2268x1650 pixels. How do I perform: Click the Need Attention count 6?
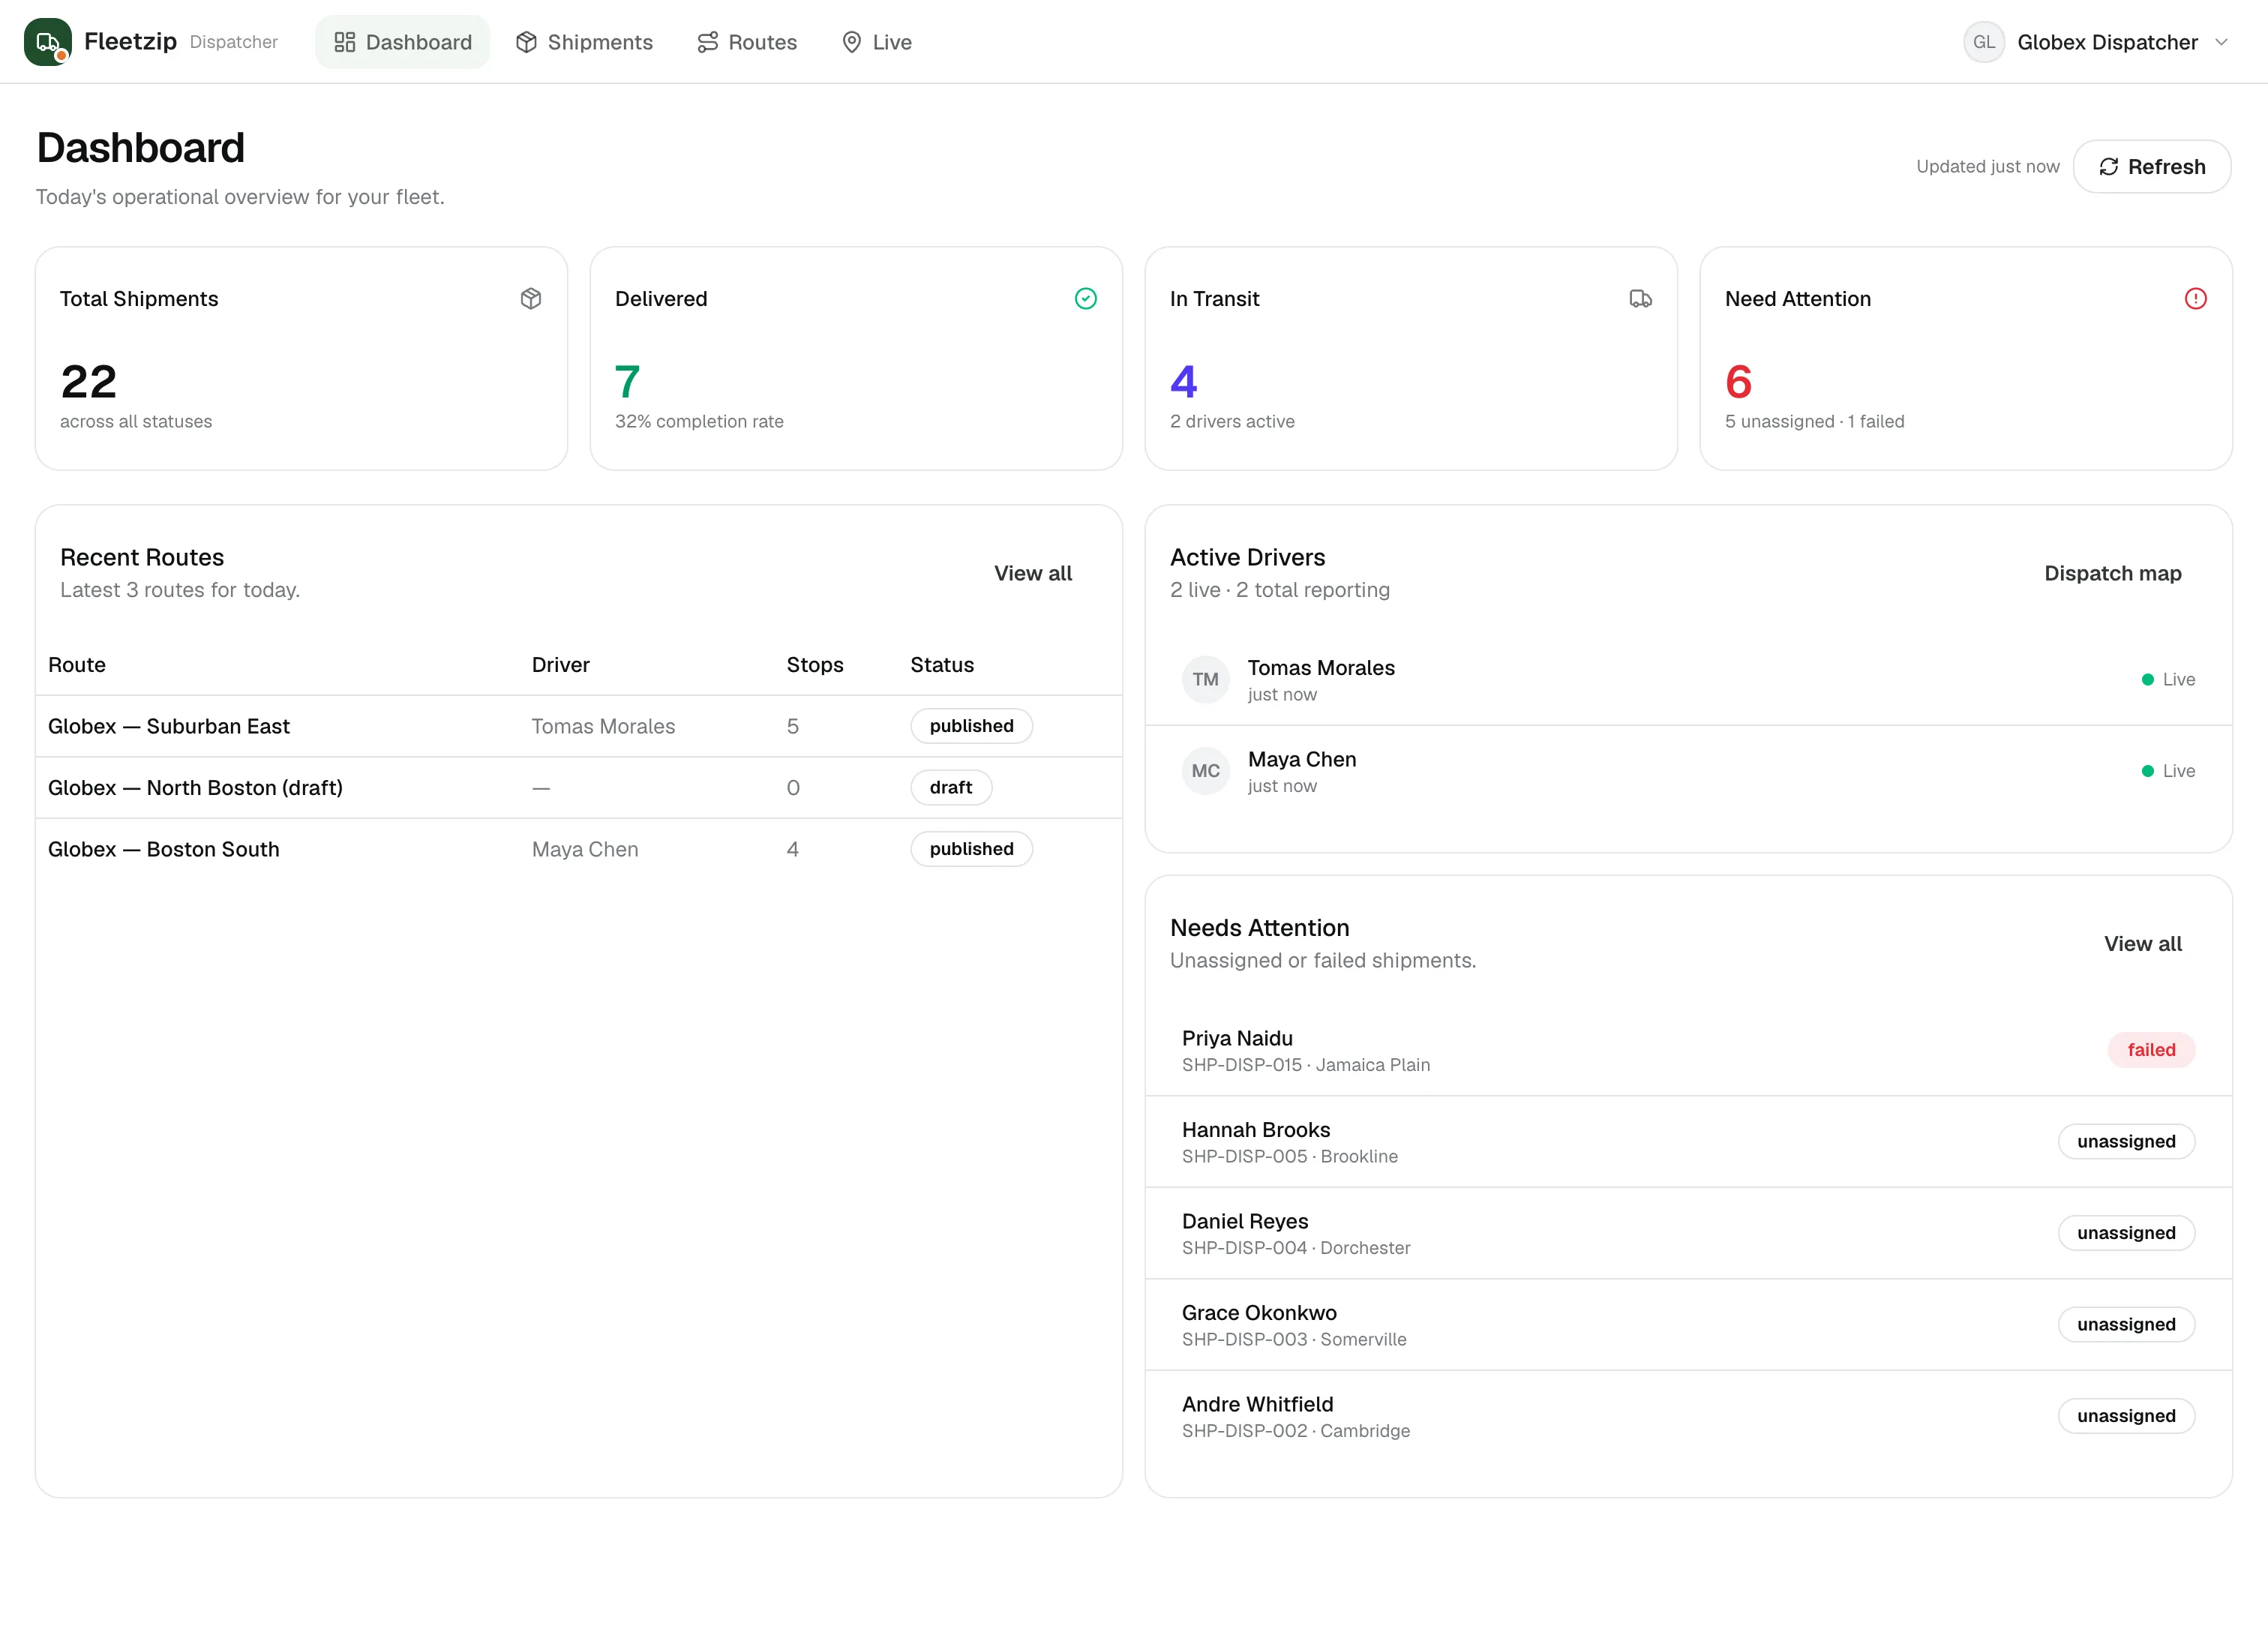(1739, 382)
